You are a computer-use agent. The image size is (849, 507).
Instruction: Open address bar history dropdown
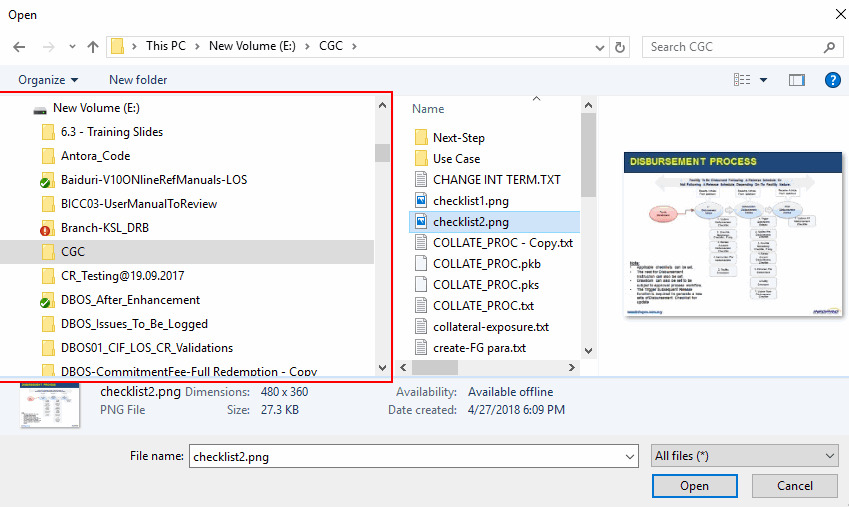coord(599,47)
